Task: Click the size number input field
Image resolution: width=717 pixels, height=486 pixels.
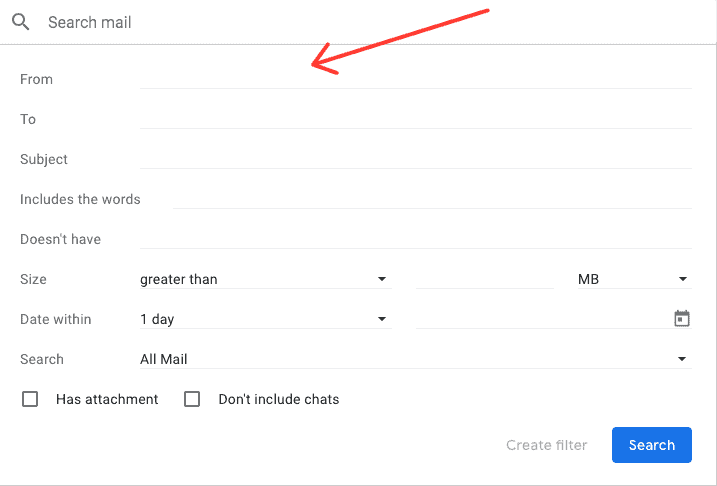Action: pos(484,279)
